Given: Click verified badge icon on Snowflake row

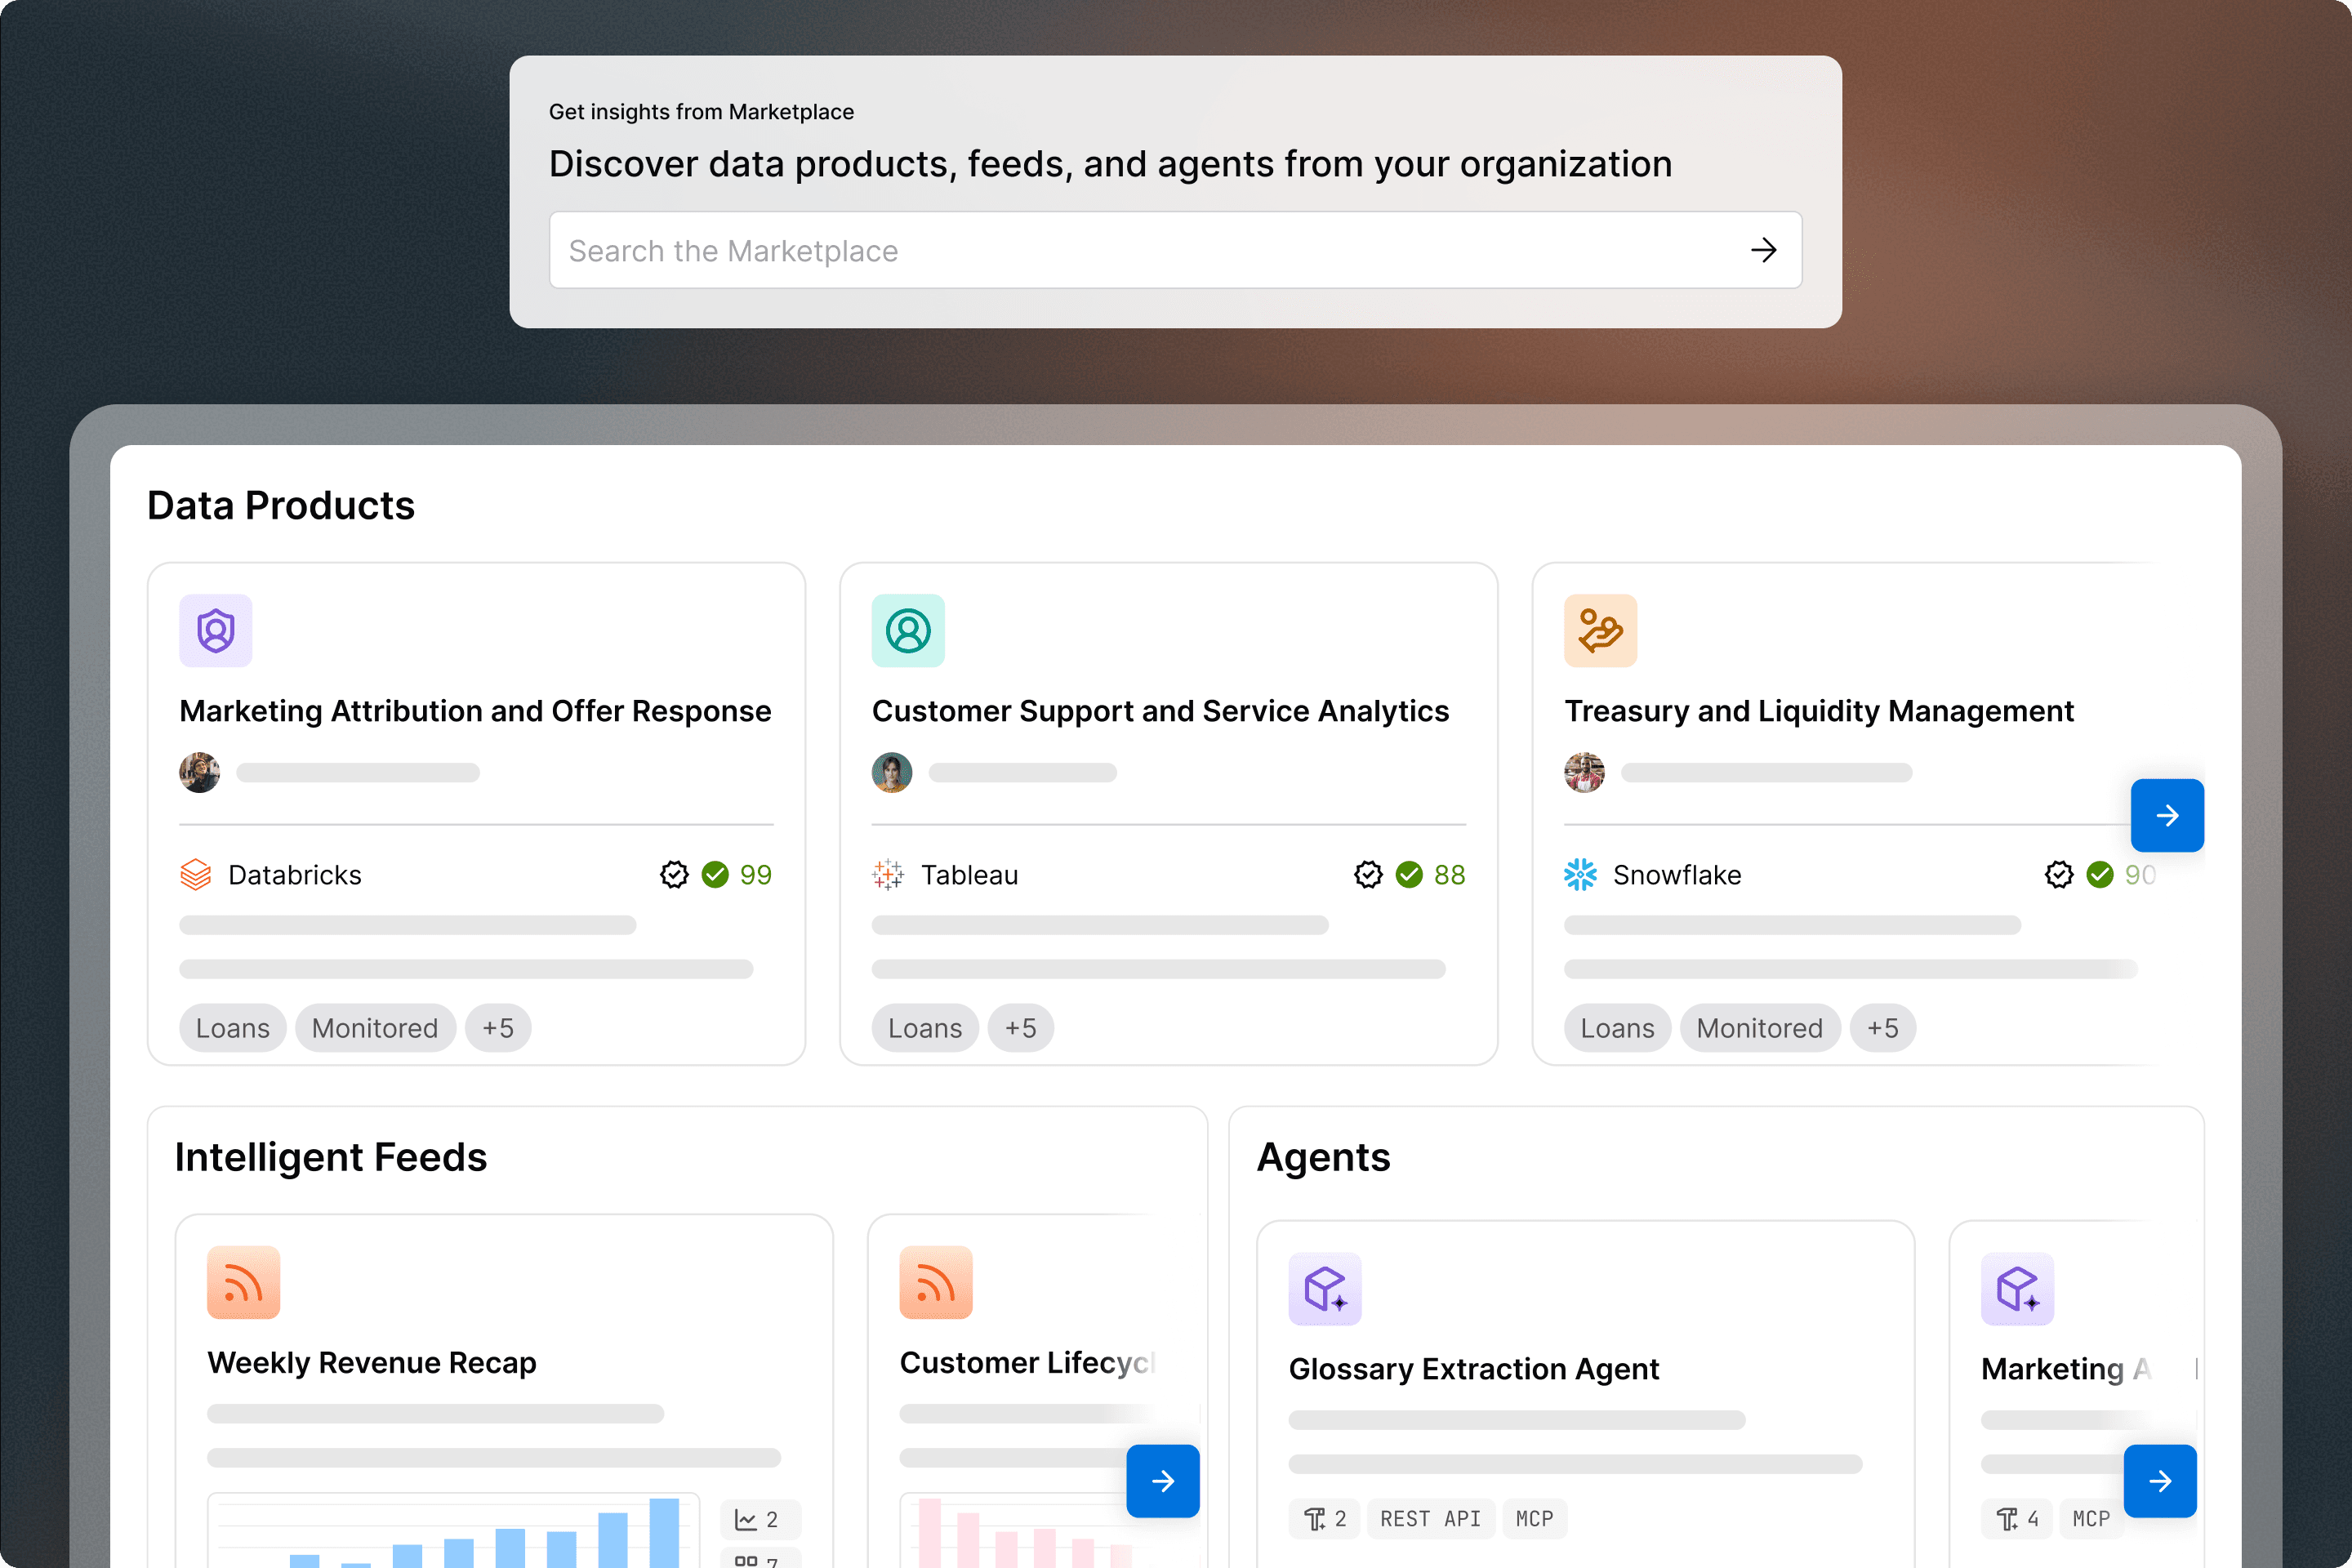Looking at the screenshot, I should (2059, 875).
